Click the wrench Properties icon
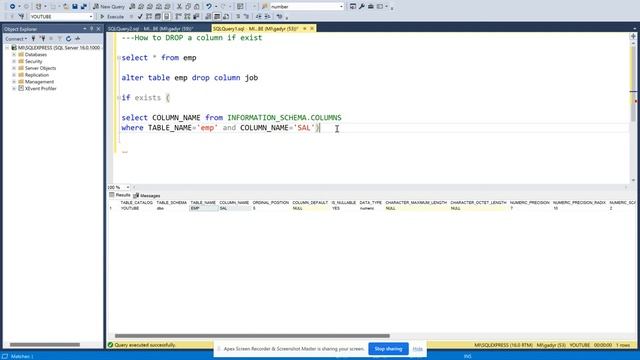The height and width of the screenshot is (360, 640). [x=362, y=7]
